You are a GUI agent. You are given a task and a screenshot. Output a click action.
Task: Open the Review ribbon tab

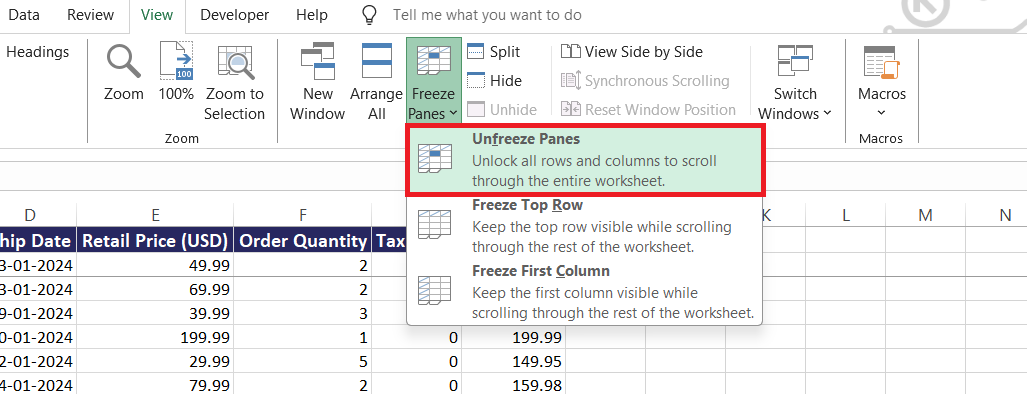pos(90,14)
